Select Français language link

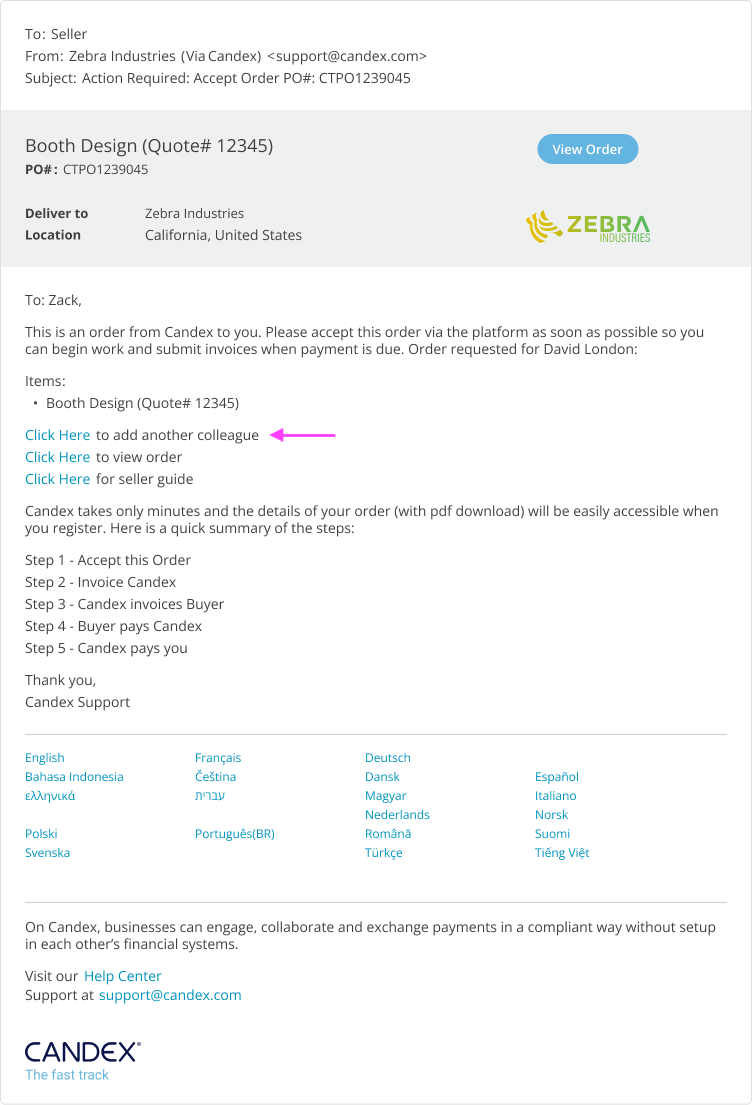pyautogui.click(x=218, y=758)
